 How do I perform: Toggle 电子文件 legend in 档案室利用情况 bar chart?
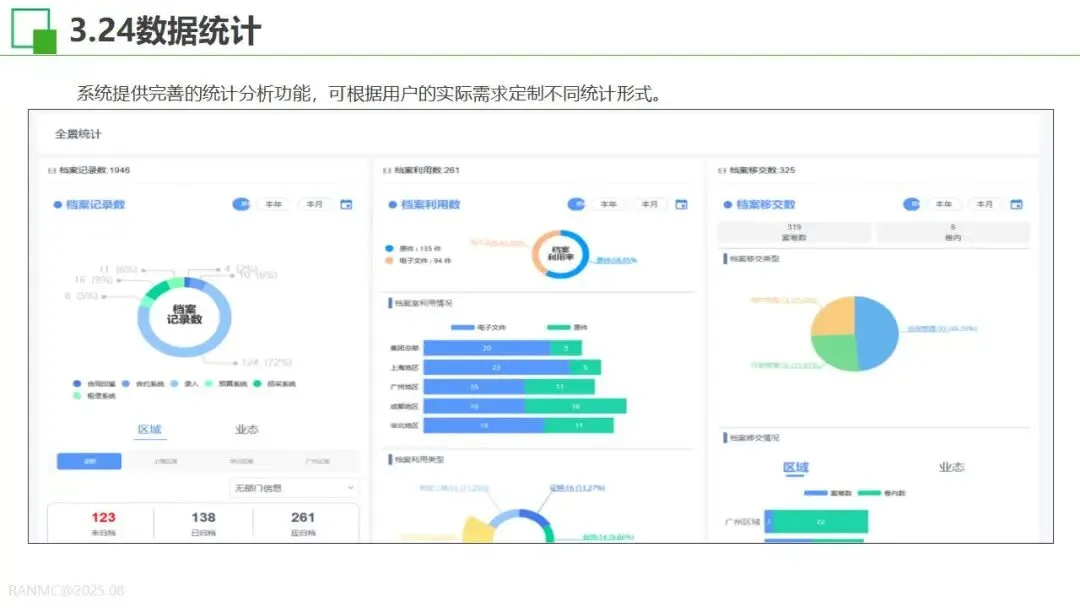(x=478, y=328)
